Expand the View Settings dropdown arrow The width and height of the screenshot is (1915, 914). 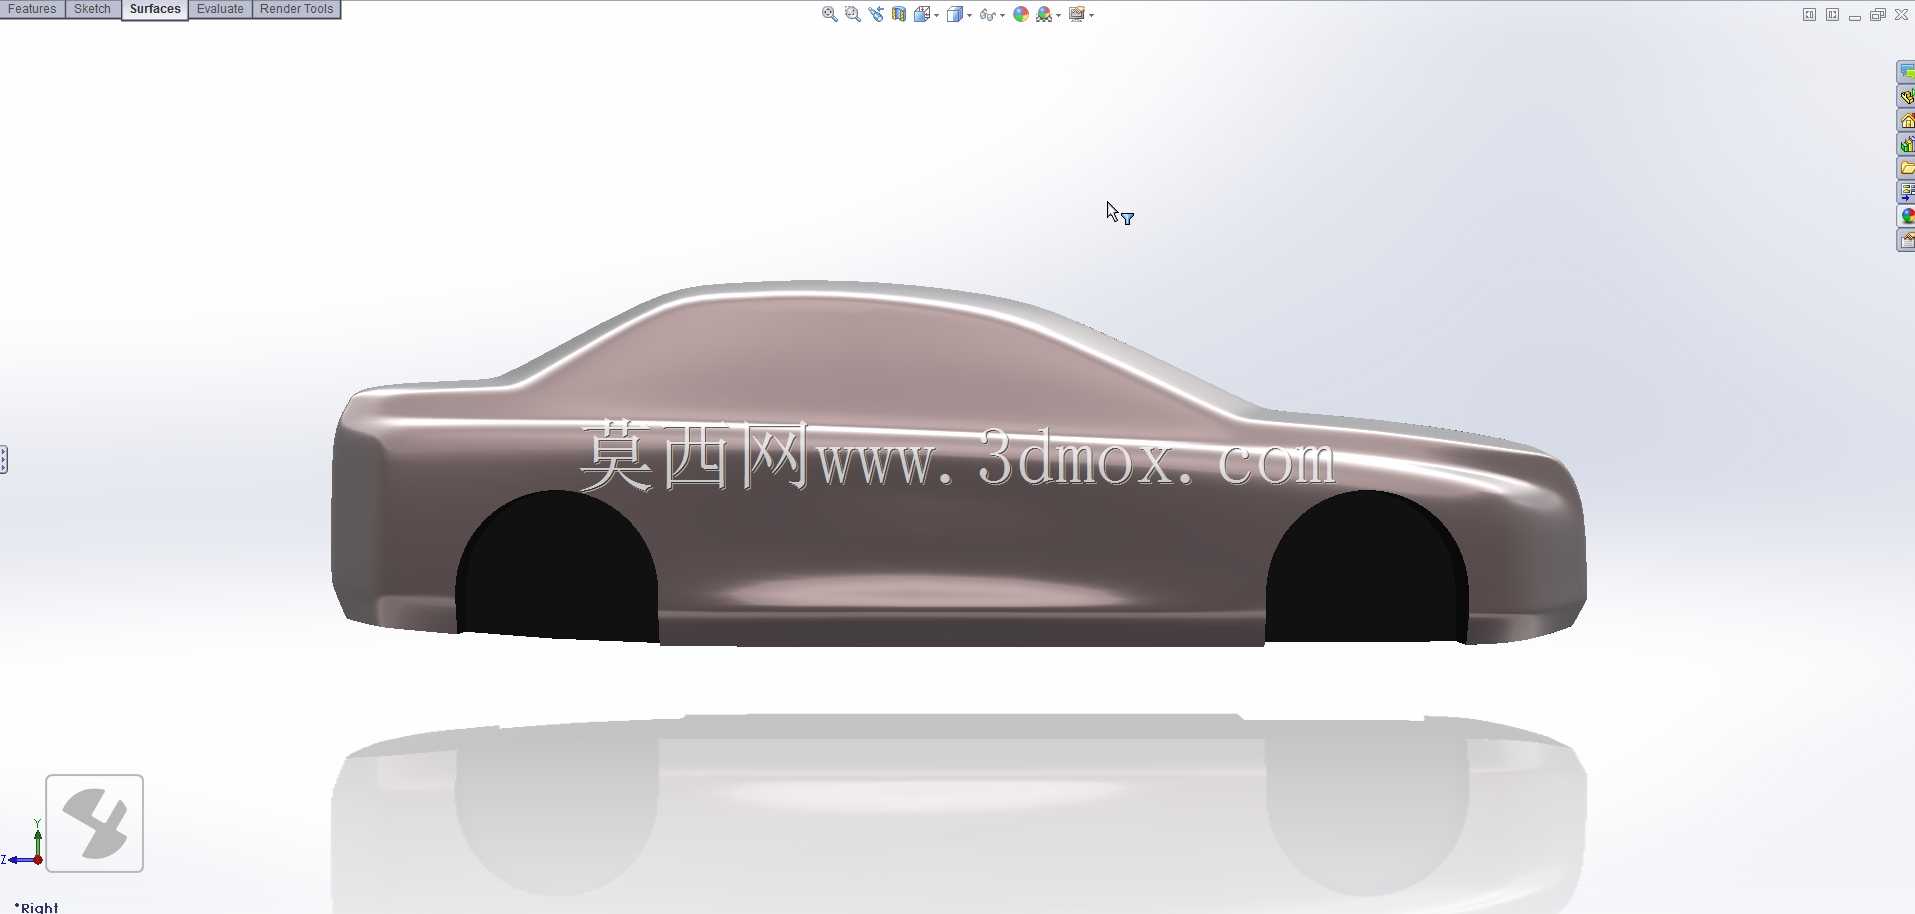tap(1091, 15)
